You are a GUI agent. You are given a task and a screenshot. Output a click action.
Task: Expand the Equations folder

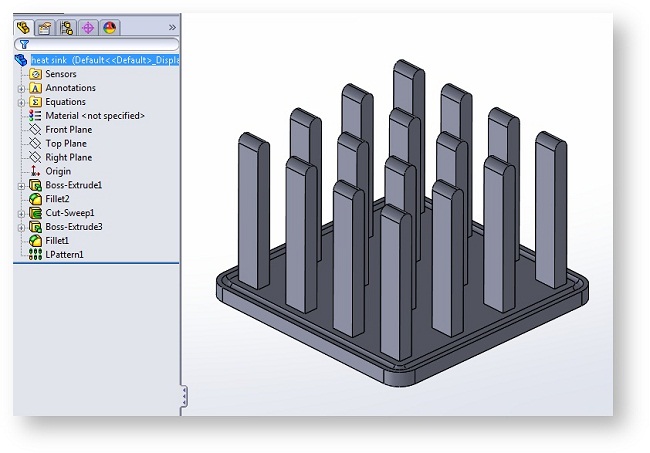21,102
